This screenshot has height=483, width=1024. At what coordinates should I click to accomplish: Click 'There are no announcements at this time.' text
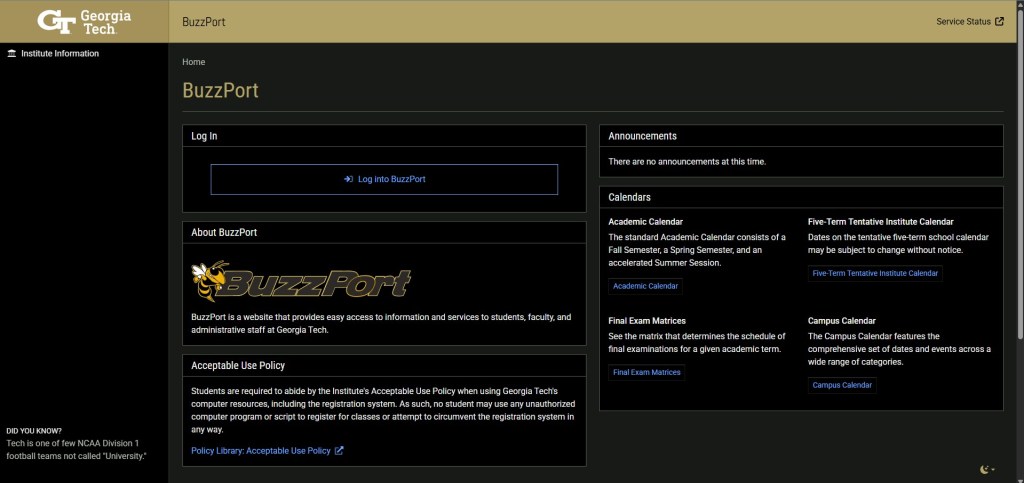click(x=687, y=161)
